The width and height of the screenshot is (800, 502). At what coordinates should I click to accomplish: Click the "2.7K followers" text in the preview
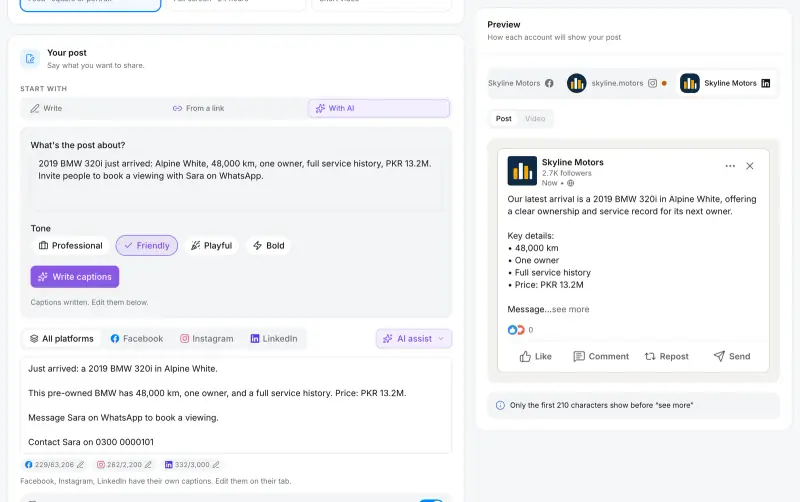[x=566, y=173]
